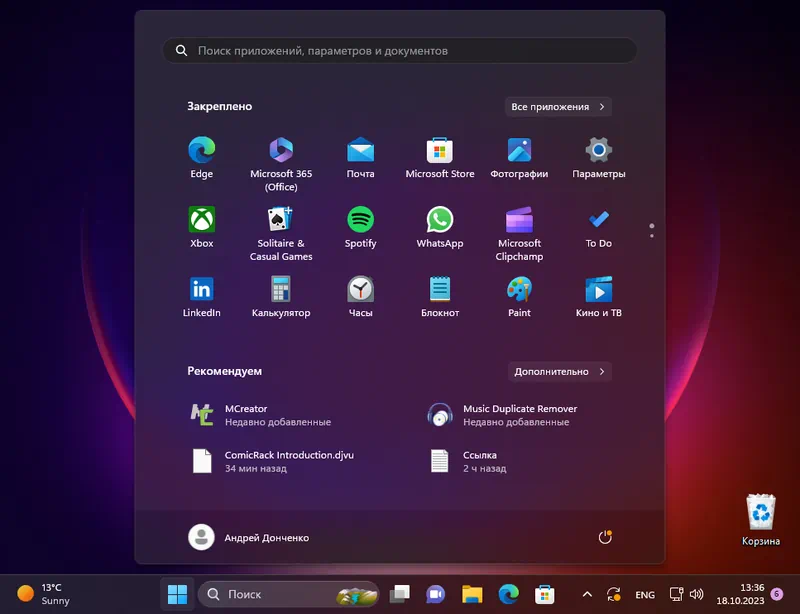Open the Chat app on taskbar
Viewport: 800px width, 614px height.
point(435,594)
